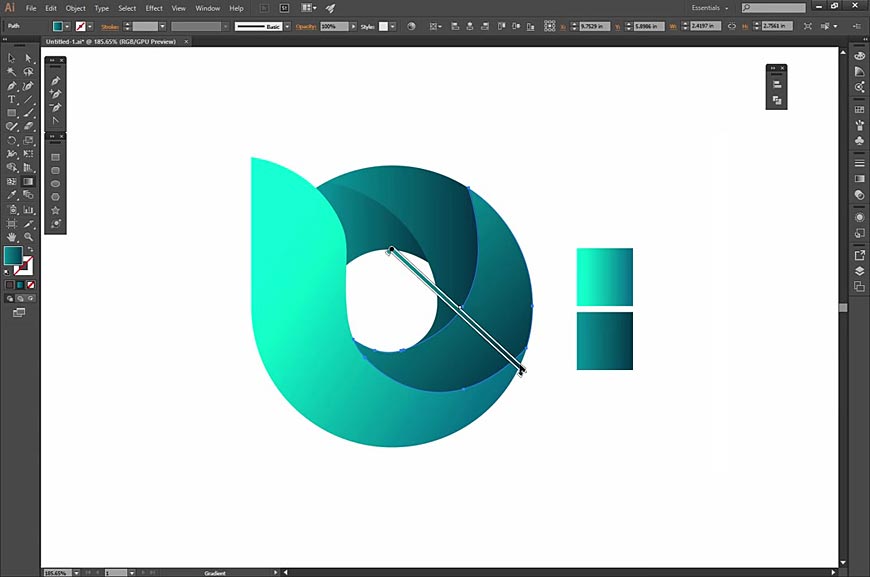
Task: Choose the Ellipse tool in the floating shape panel
Action: [56, 184]
